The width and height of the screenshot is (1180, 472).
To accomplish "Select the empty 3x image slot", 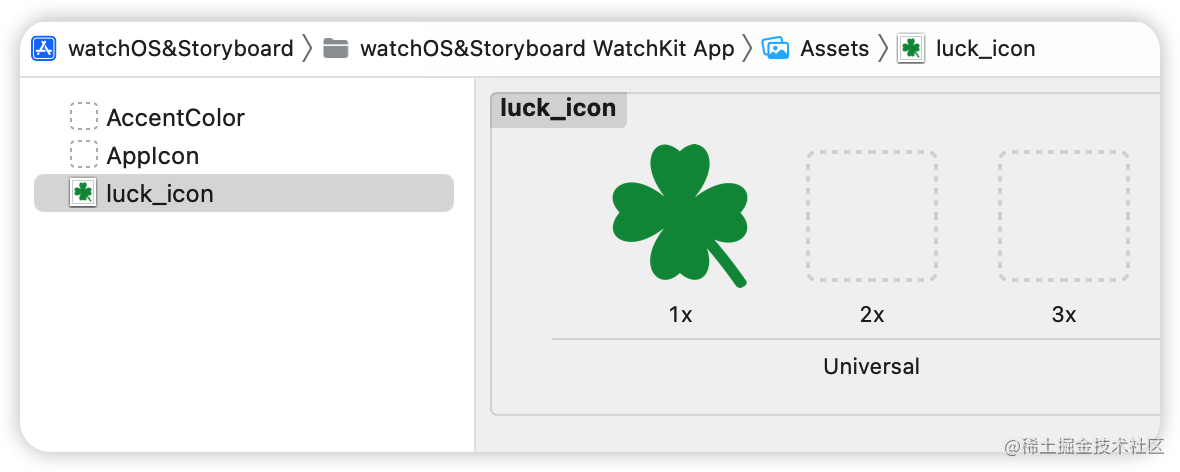I will [1063, 216].
